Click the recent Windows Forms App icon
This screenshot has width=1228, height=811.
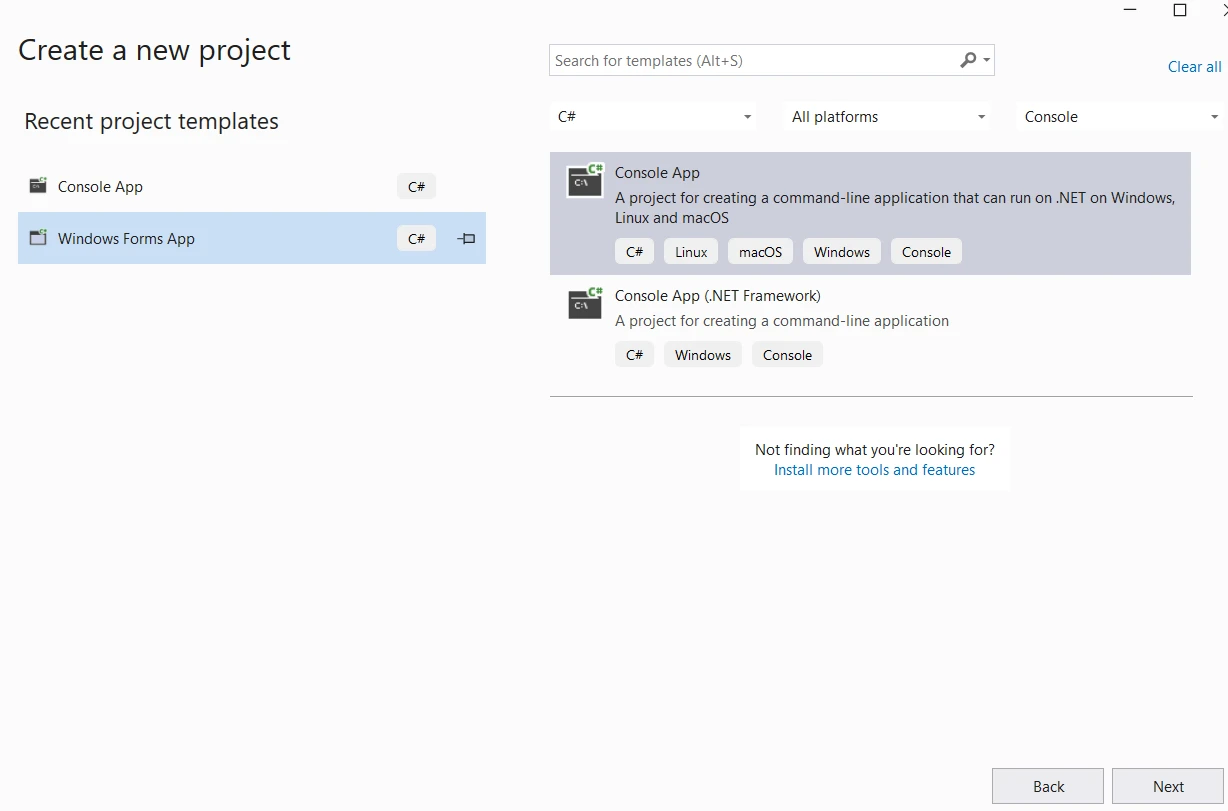click(38, 238)
